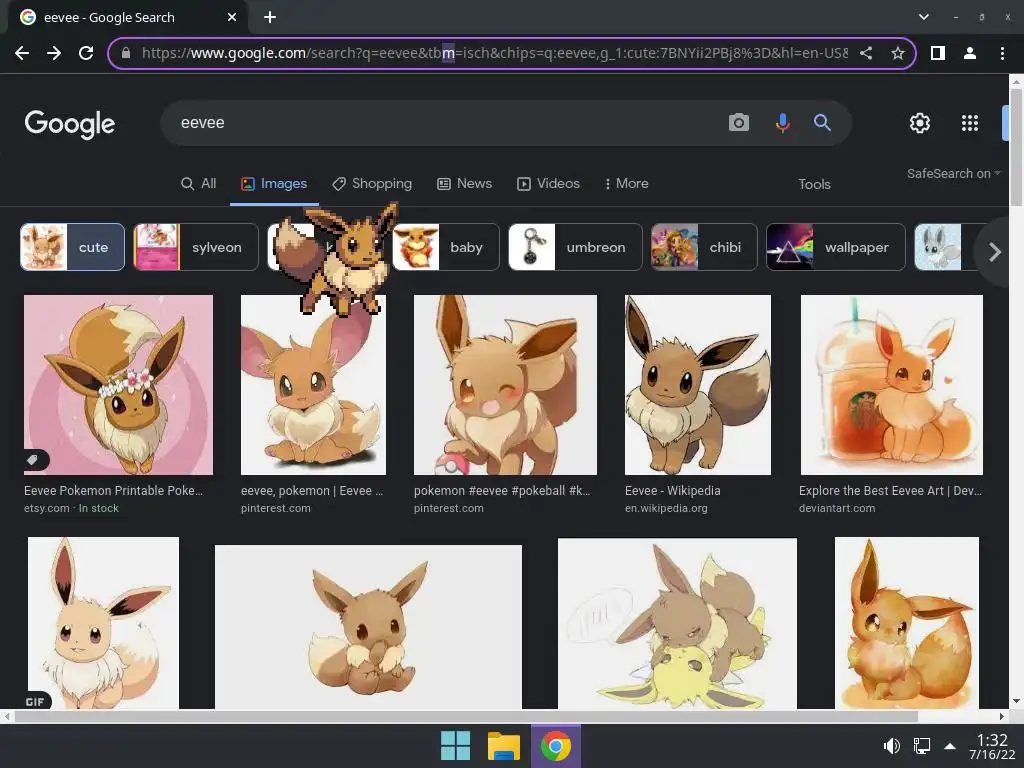The image size is (1024, 768).
Task: Select the baby filter chip
Action: (446, 247)
